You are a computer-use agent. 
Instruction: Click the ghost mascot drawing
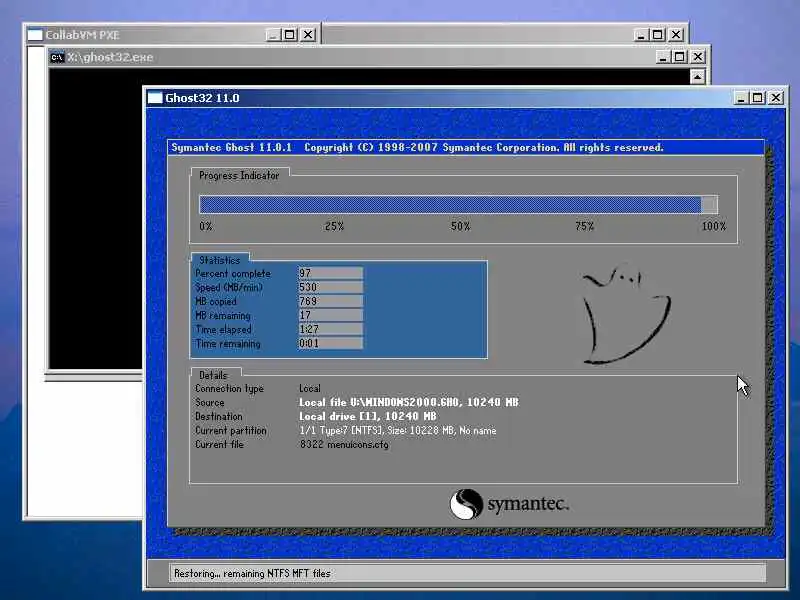[x=627, y=314]
